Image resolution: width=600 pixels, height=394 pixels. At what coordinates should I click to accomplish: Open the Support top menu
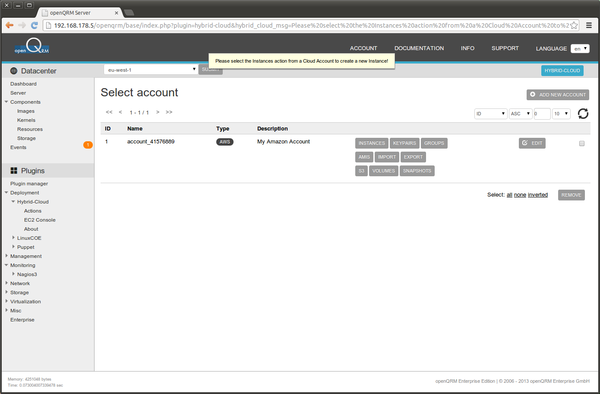tap(505, 48)
